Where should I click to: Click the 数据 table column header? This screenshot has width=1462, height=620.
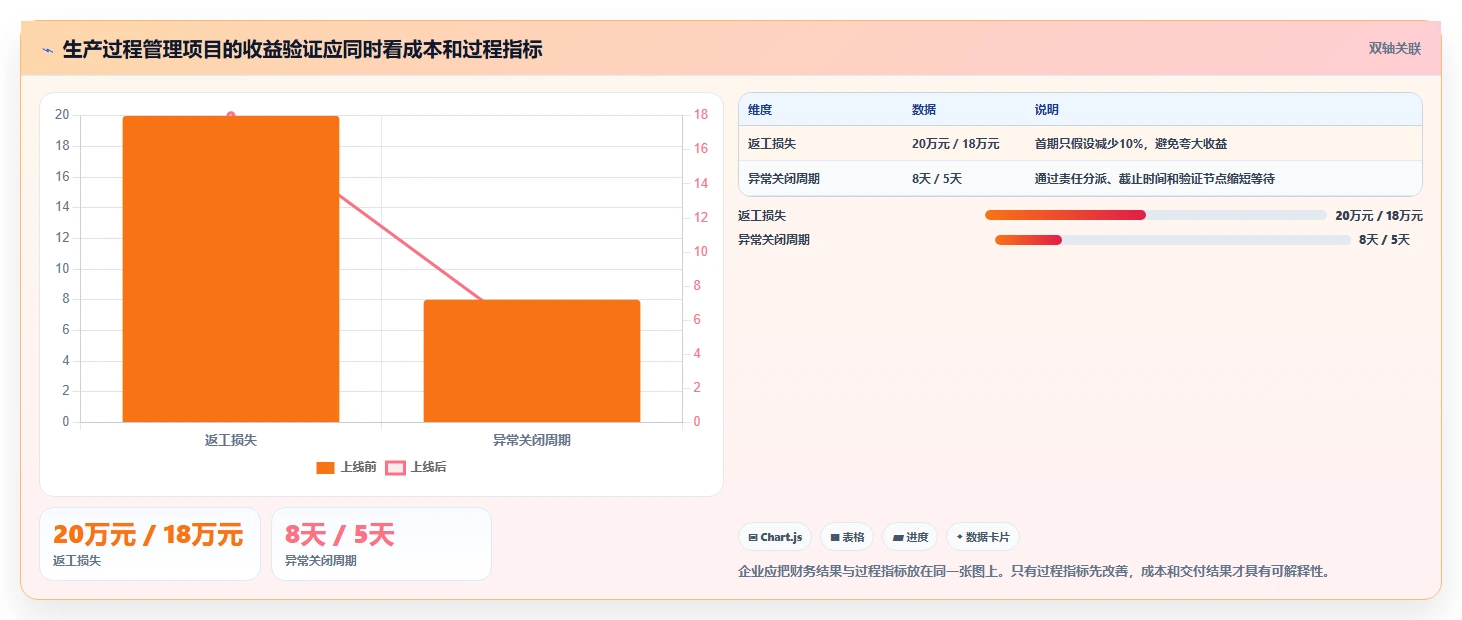(924, 110)
